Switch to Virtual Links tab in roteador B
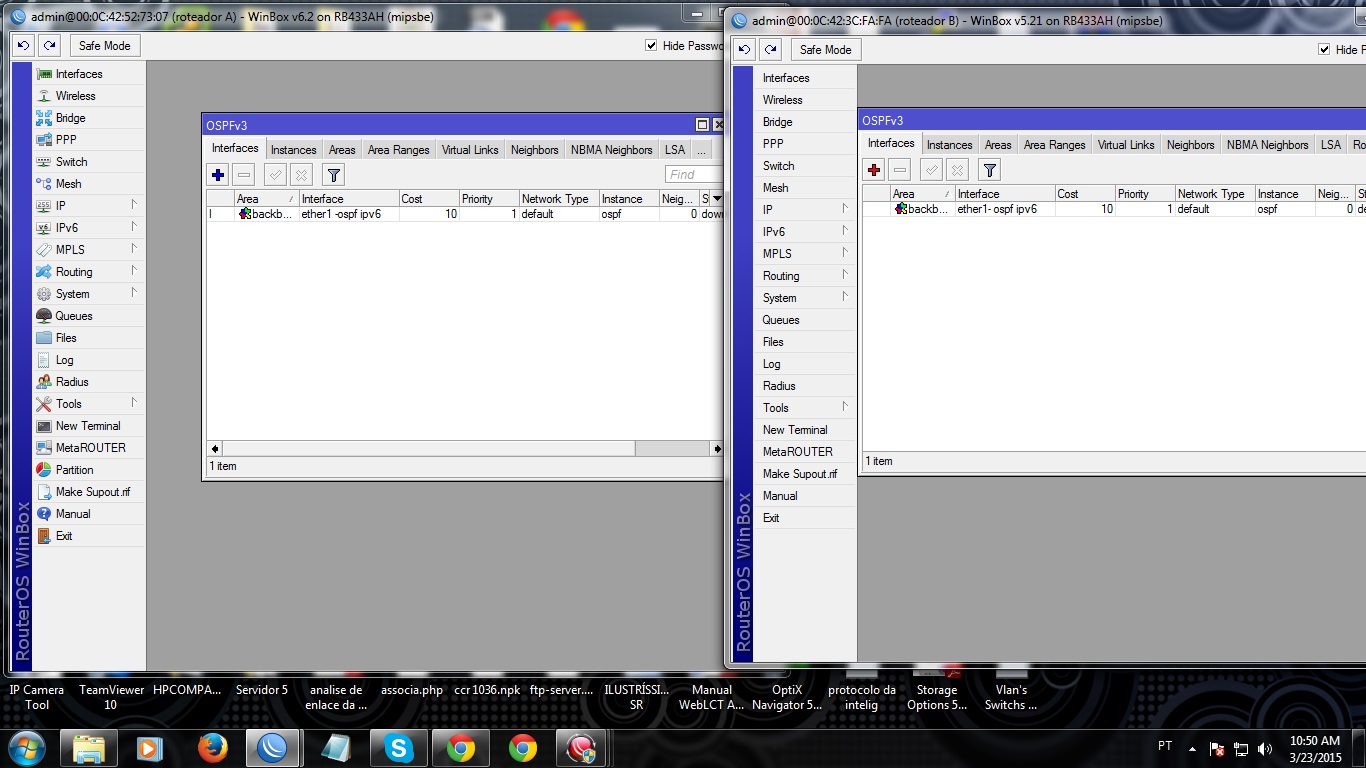Image resolution: width=1366 pixels, height=768 pixels. tap(1126, 145)
